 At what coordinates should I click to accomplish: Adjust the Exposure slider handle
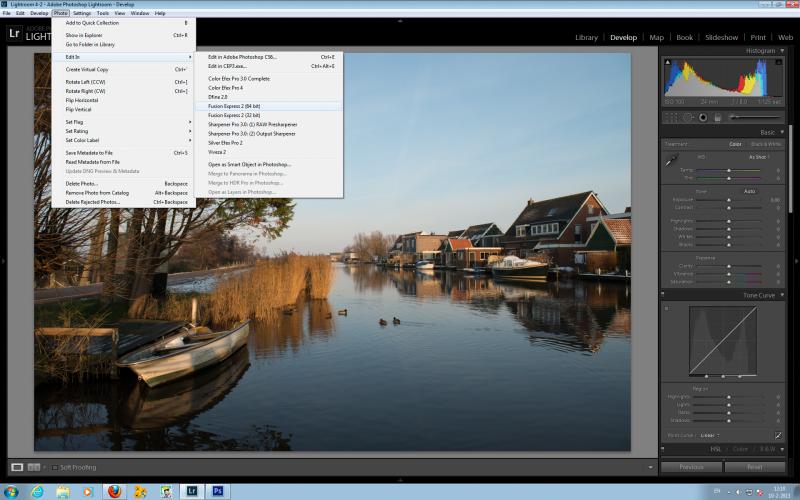(729, 200)
